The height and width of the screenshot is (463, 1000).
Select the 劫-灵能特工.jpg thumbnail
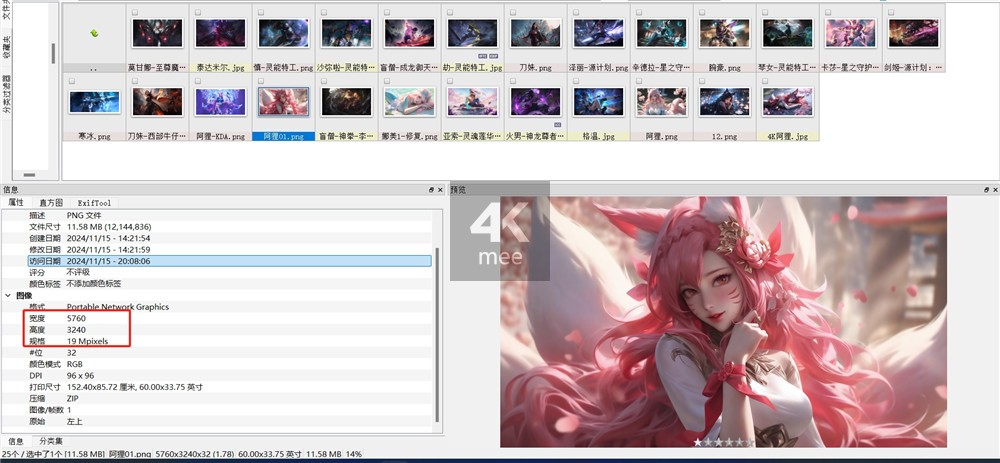click(473, 33)
